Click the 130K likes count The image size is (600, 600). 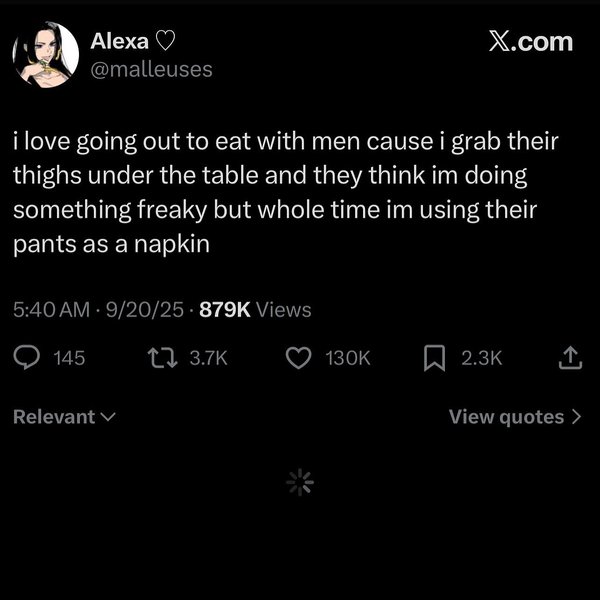(348, 358)
